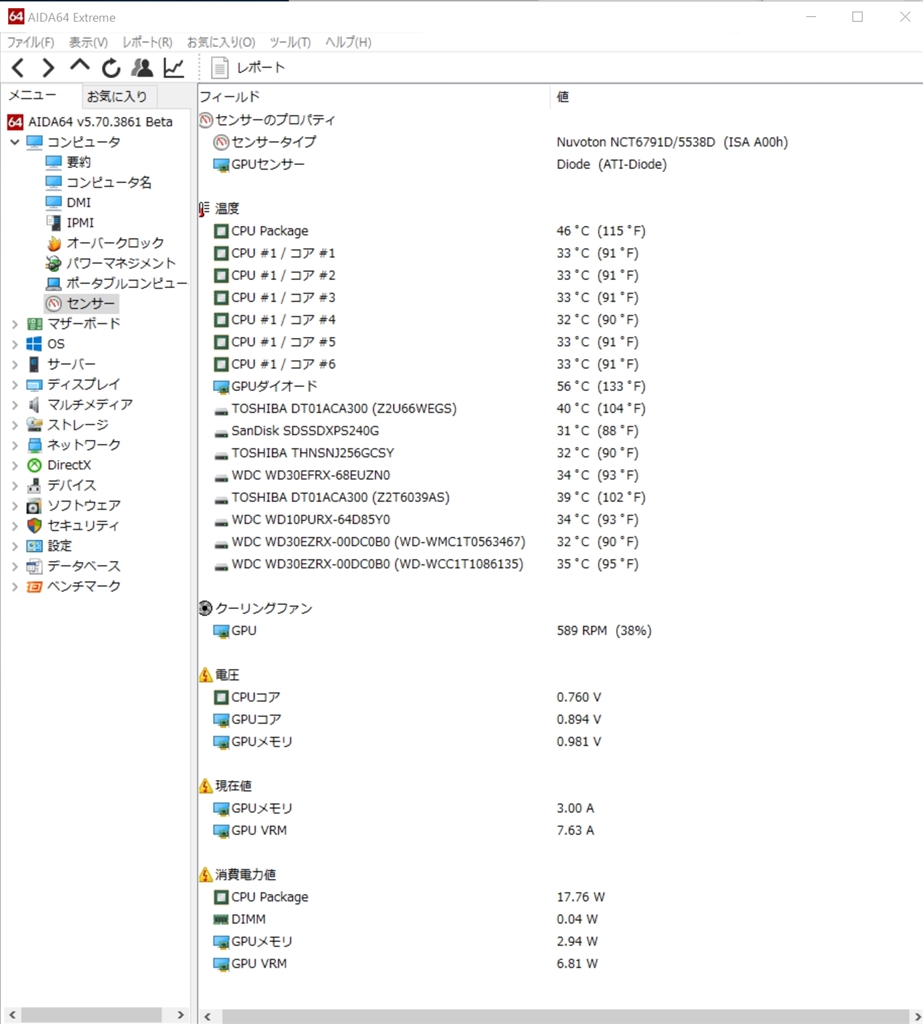Click the マザーボード board icon

(x=35, y=324)
